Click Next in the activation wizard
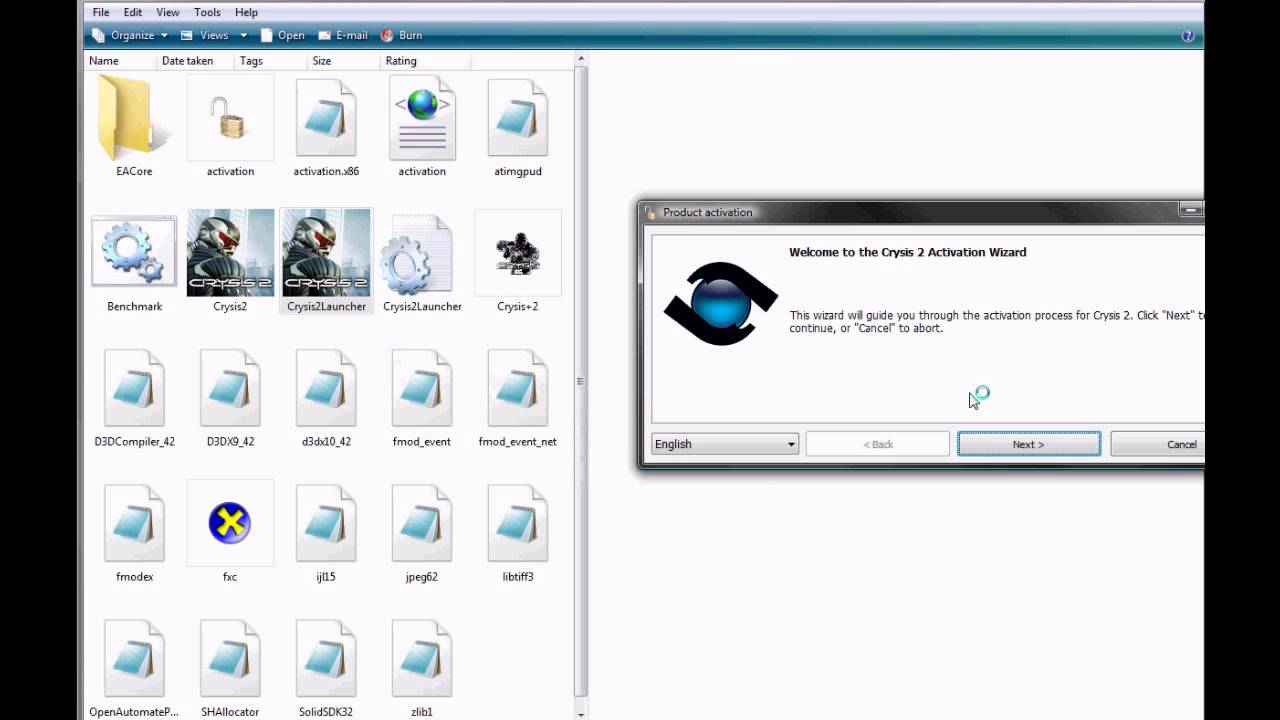 1029,444
